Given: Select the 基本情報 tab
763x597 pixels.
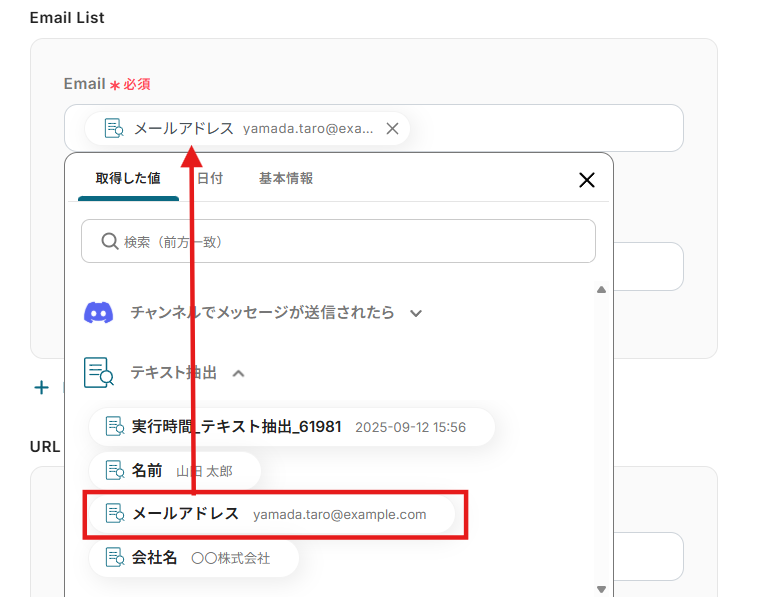Looking at the screenshot, I should click(x=286, y=179).
